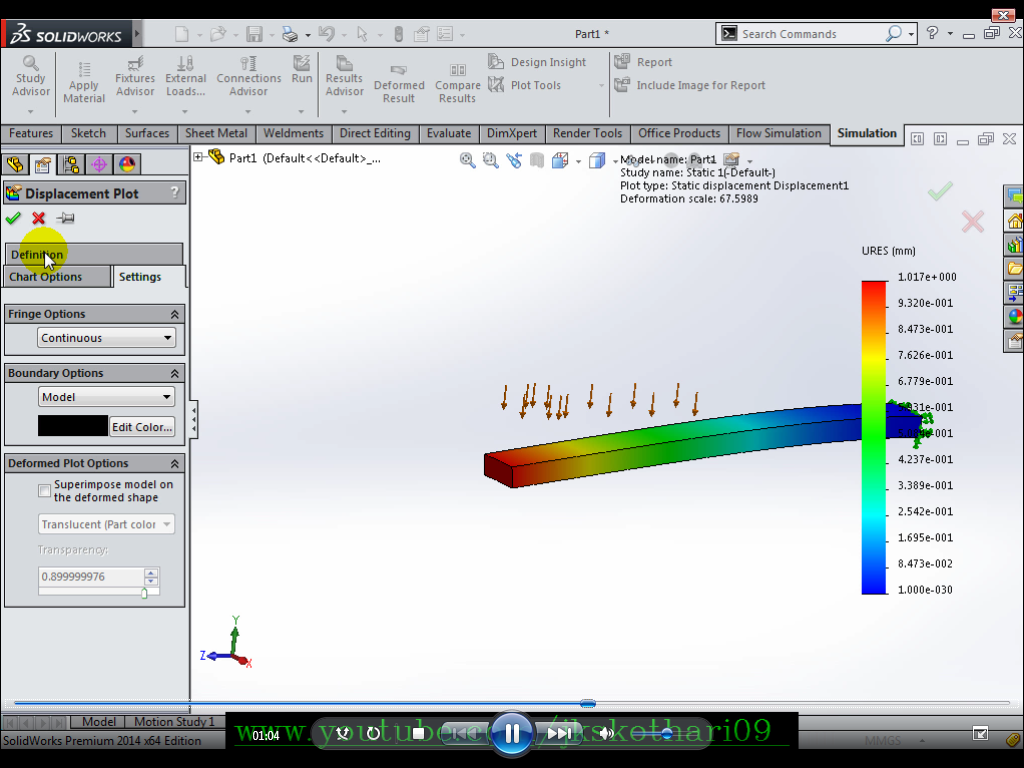Viewport: 1024px width, 768px height.
Task: Pause the video playback
Action: tap(512, 732)
